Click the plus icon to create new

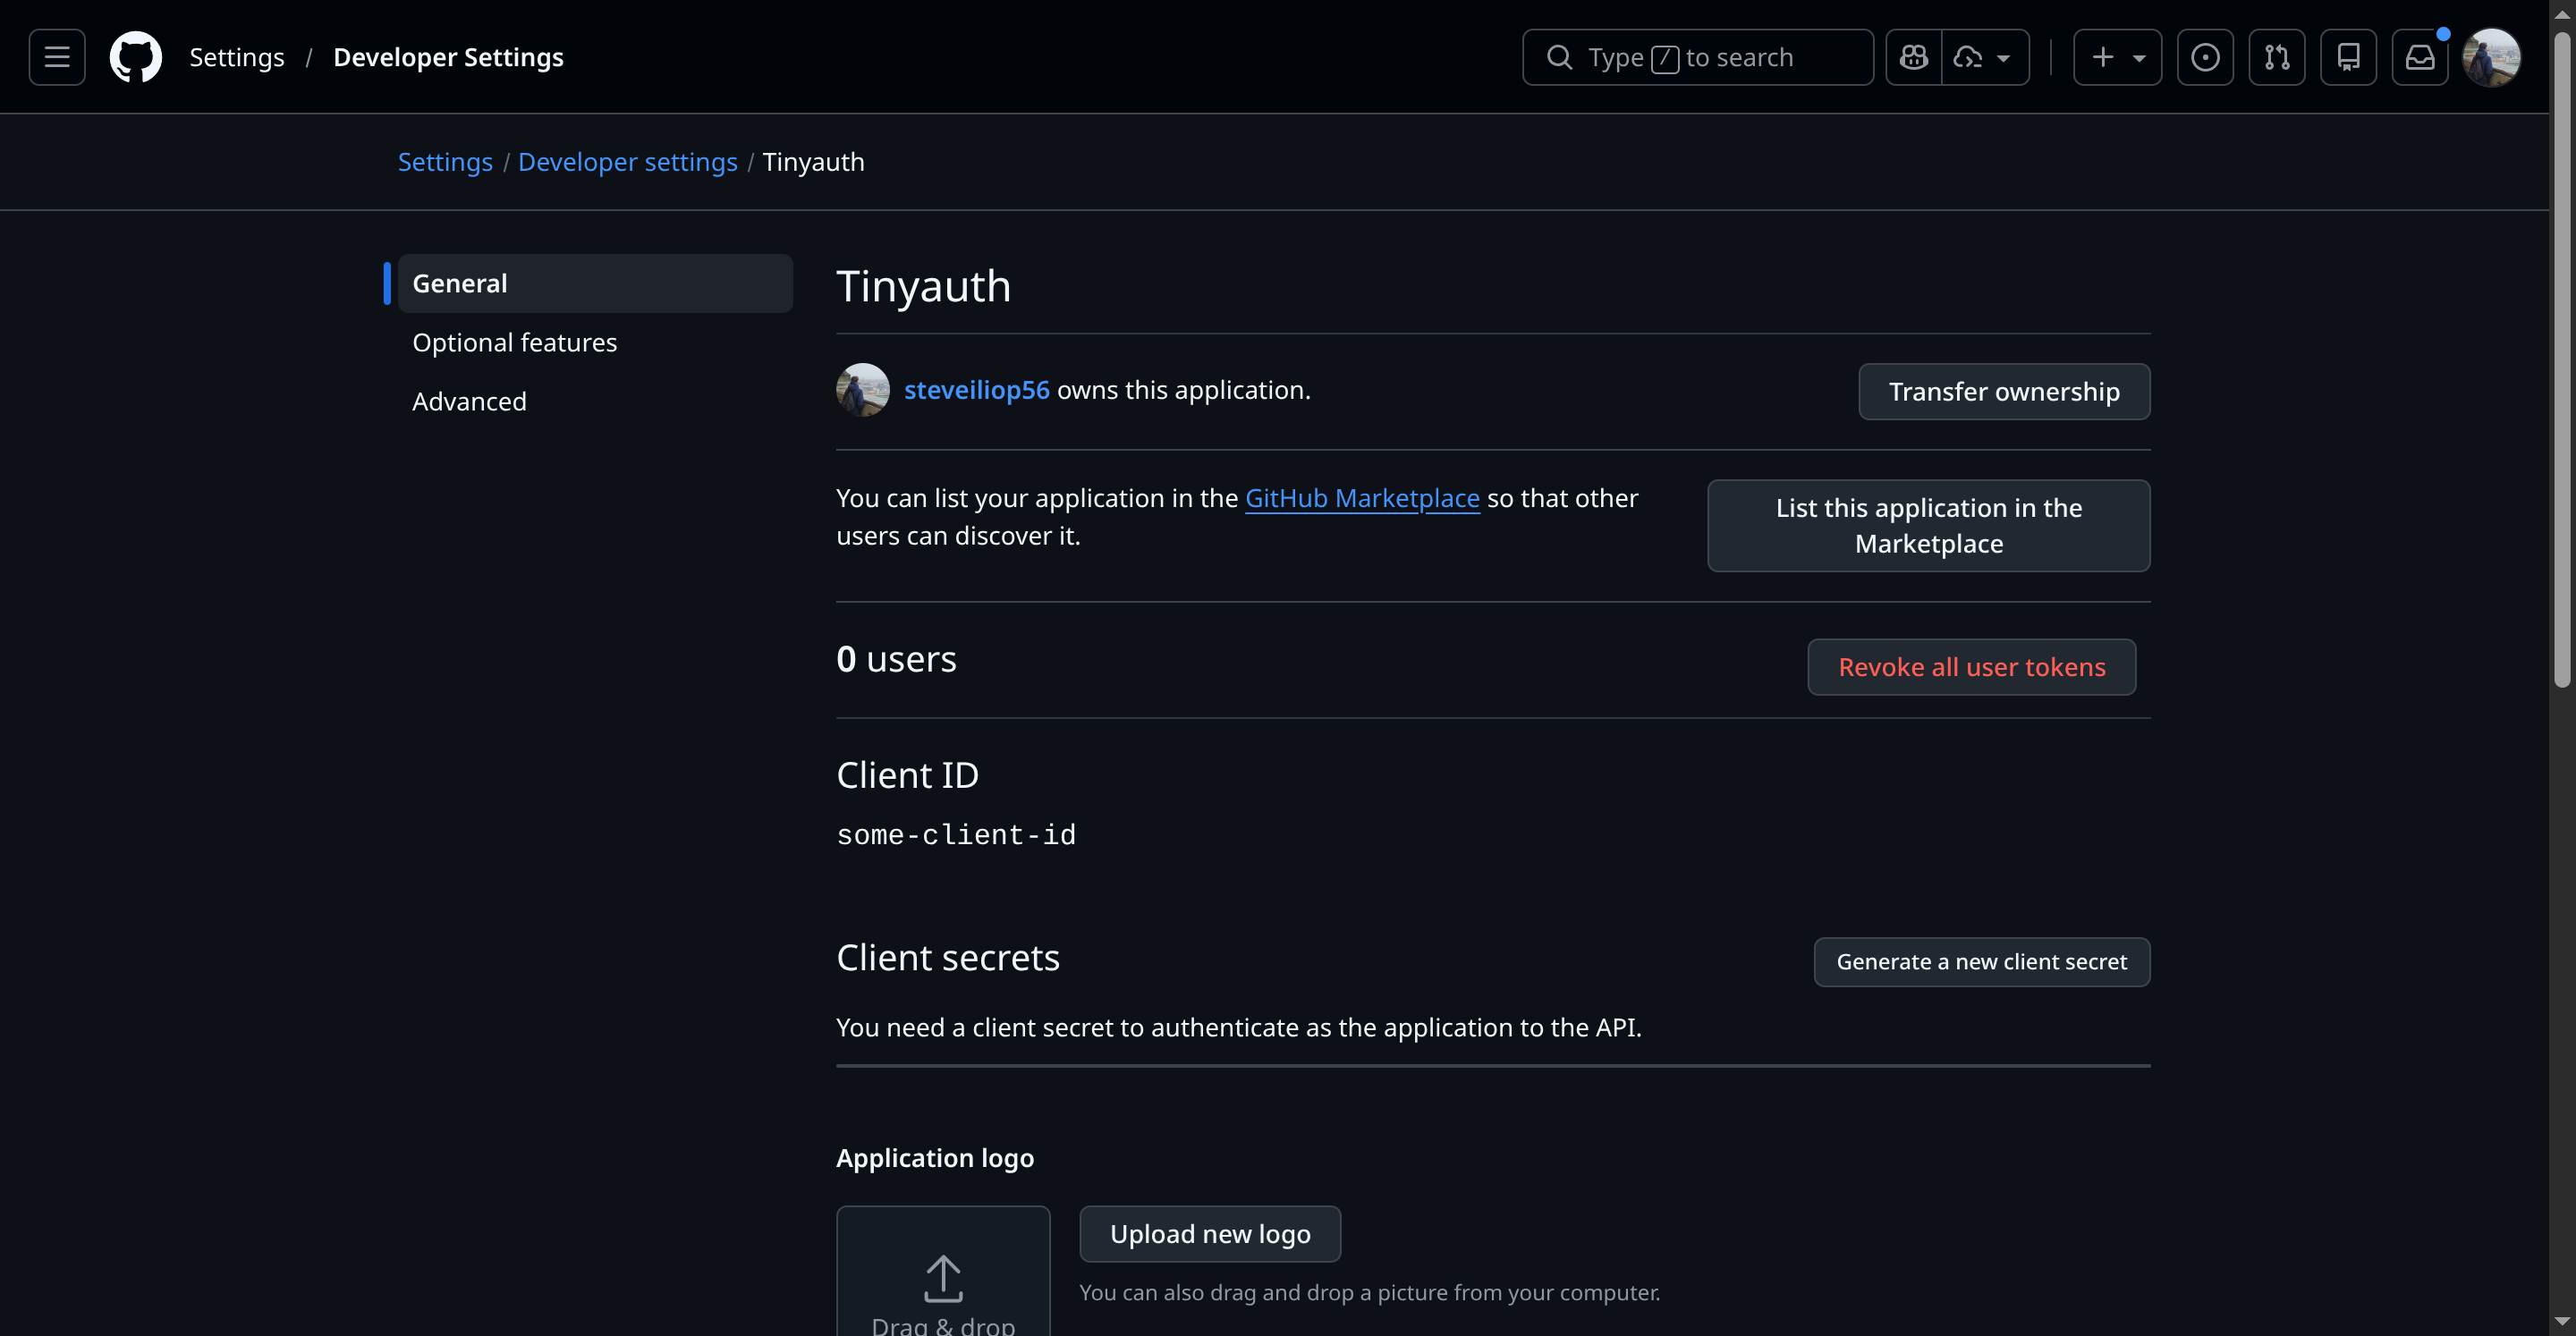coord(2103,57)
